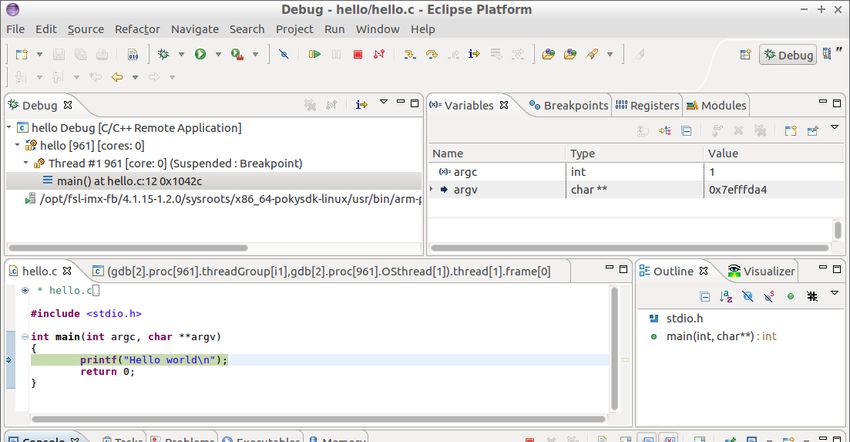Switch to the Debug perspective button
The image size is (850, 442).
788,55
